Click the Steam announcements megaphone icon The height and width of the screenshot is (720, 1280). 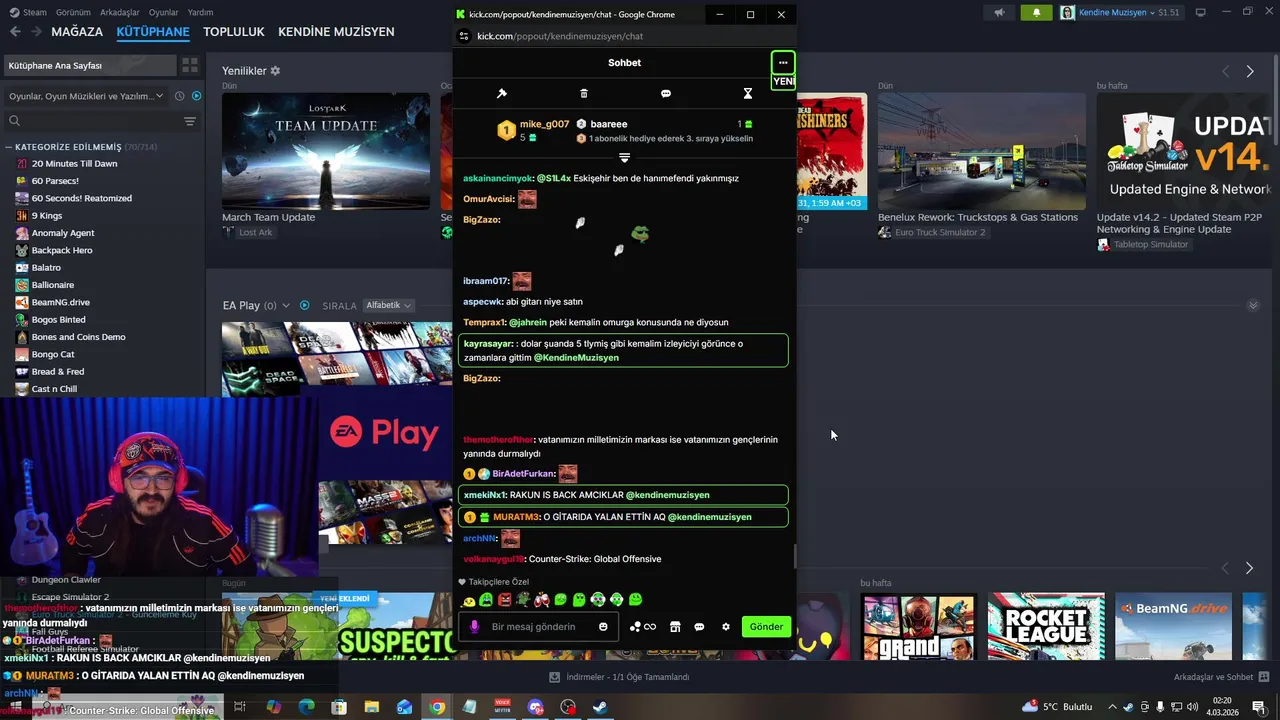click(x=998, y=12)
